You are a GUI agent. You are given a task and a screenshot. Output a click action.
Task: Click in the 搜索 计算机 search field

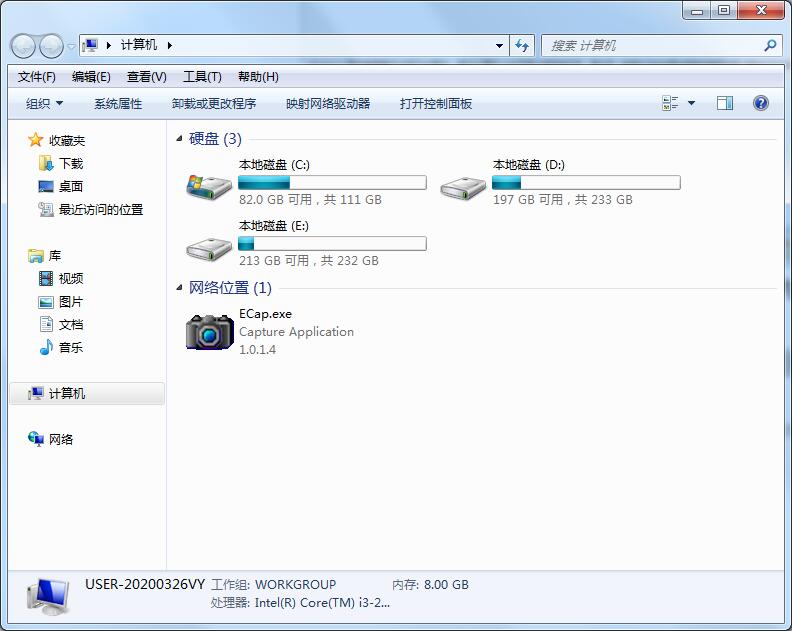click(650, 45)
